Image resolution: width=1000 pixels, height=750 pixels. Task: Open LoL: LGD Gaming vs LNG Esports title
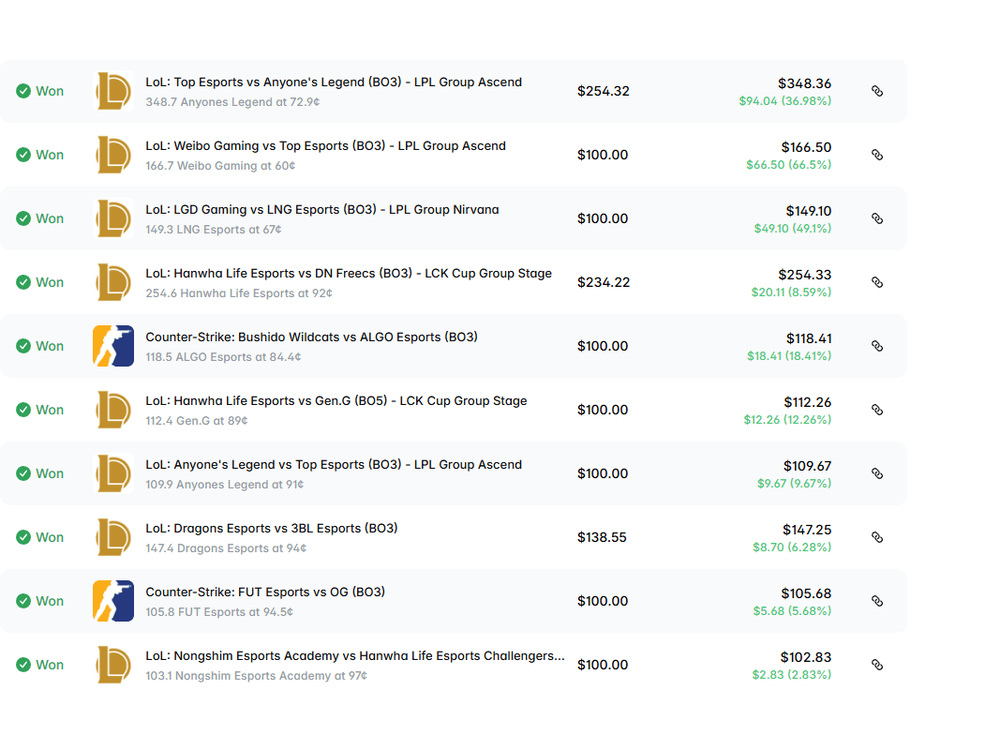[322, 210]
